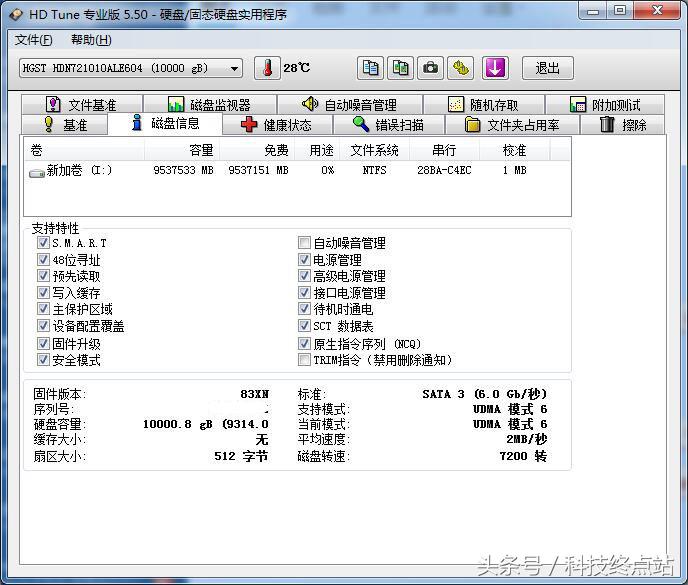
Task: Click the 校准 column header
Action: coord(514,151)
